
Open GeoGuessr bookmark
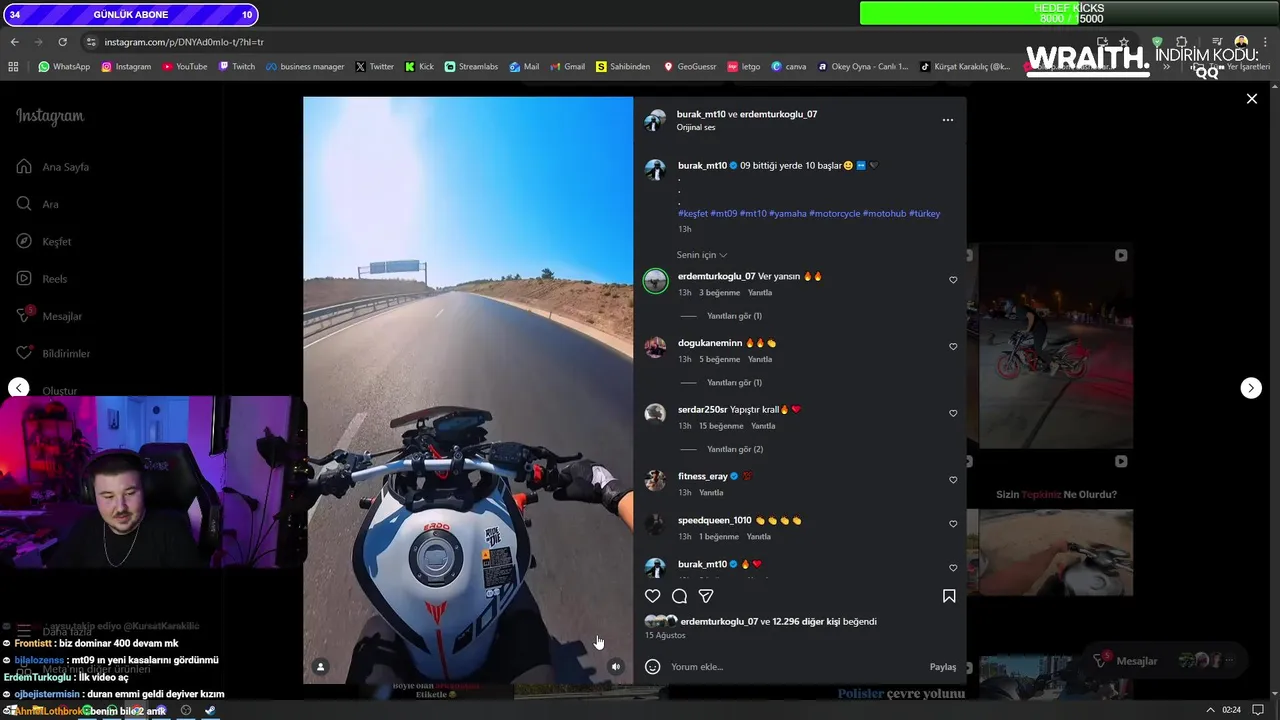tap(689, 67)
